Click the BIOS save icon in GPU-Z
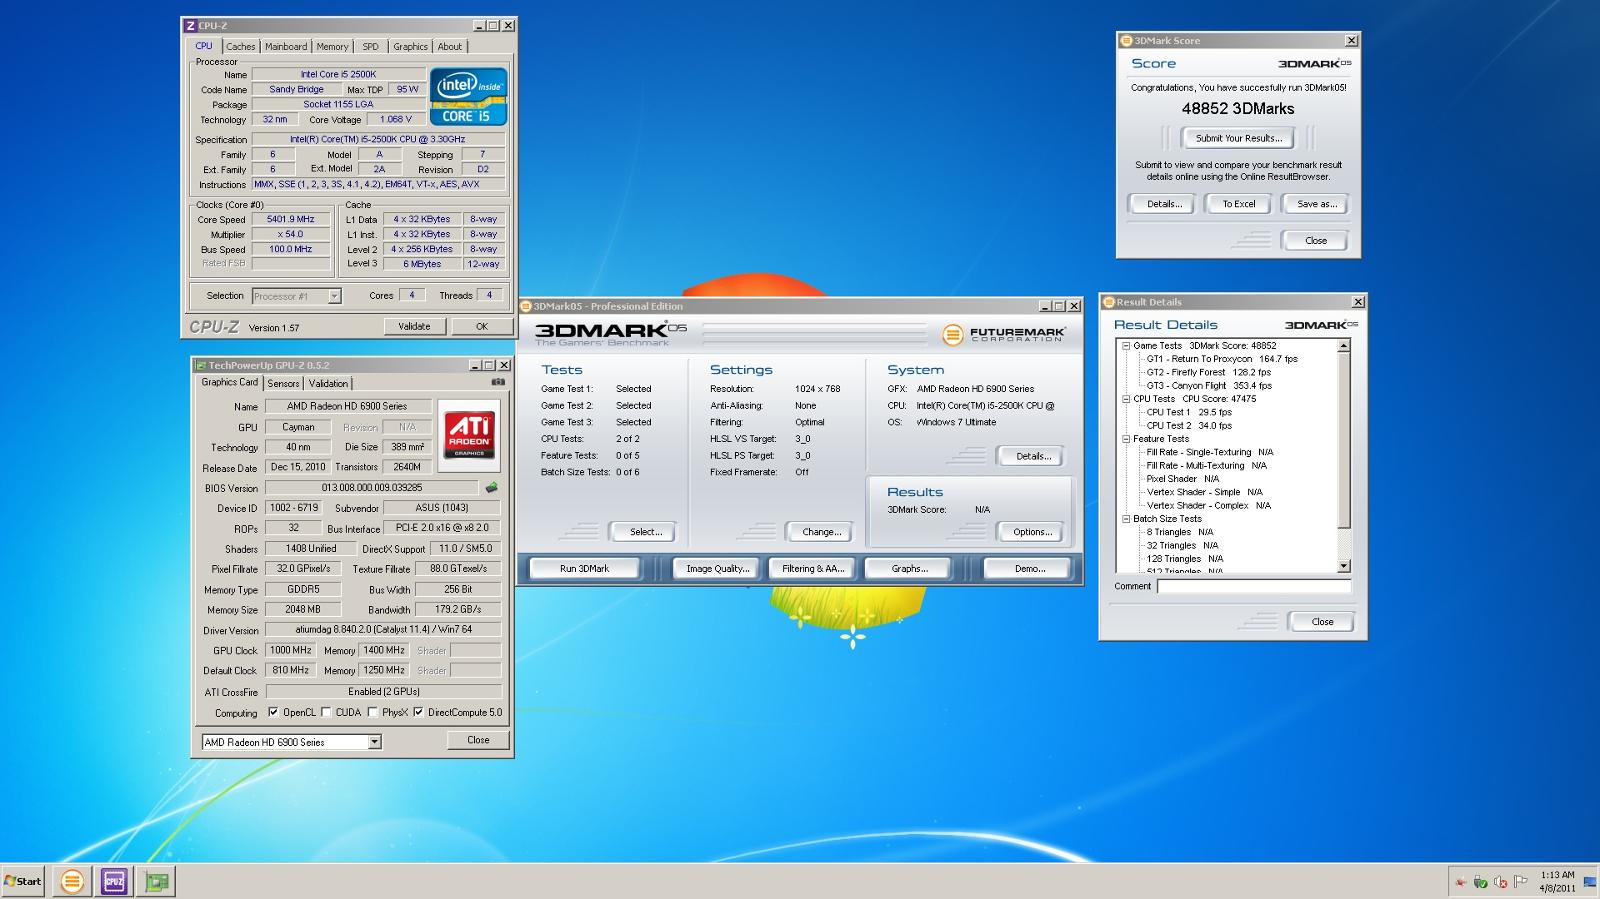This screenshot has height=899, width=1600. tap(491, 488)
